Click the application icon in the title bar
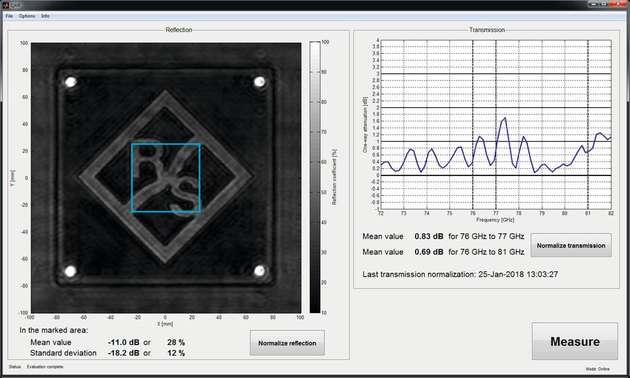 6,4
